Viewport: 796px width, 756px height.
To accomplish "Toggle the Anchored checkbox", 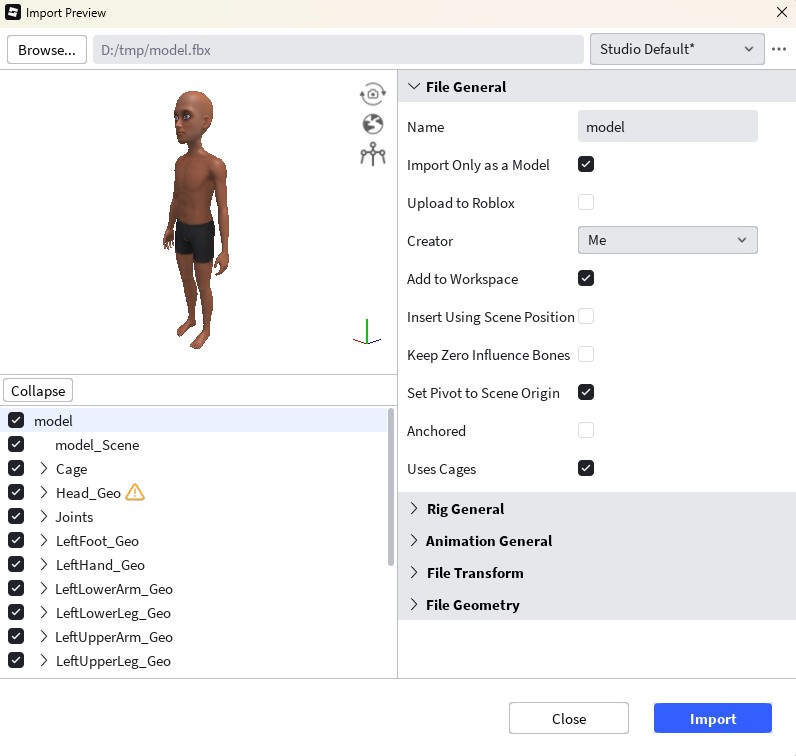I will click(586, 430).
